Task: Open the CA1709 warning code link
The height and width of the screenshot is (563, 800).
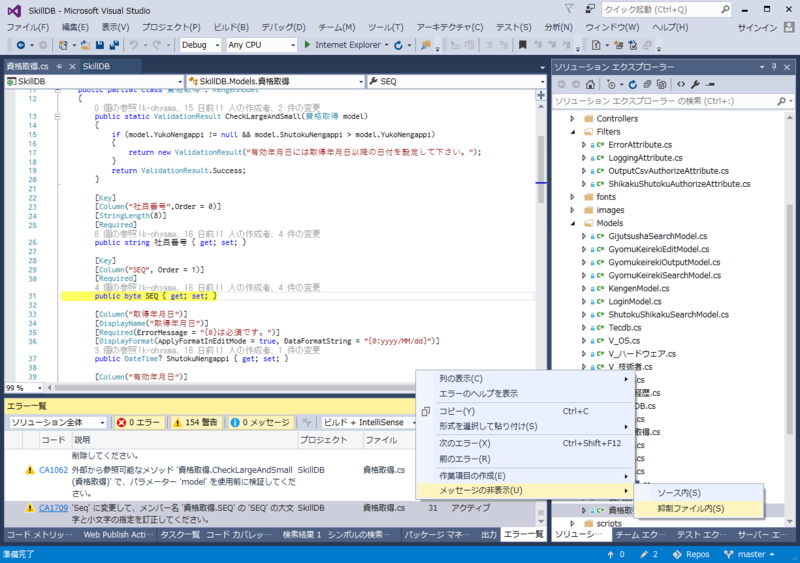Action: 53,508
